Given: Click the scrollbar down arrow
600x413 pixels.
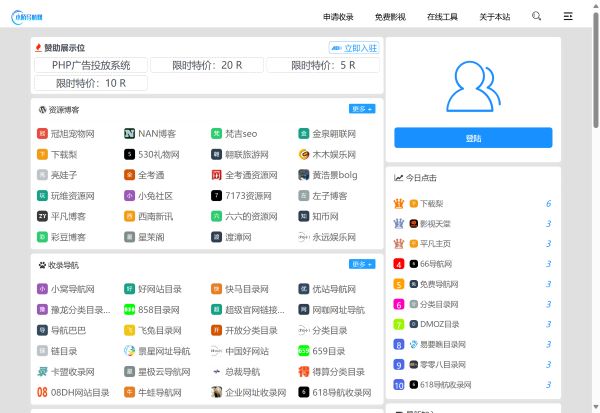Looking at the screenshot, I should coord(596,408).
